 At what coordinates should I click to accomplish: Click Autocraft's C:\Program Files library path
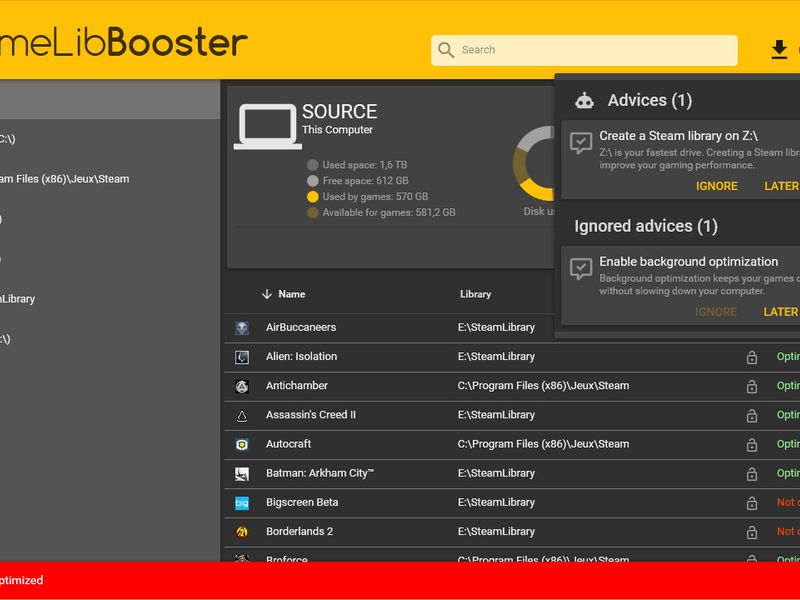[x=543, y=443]
